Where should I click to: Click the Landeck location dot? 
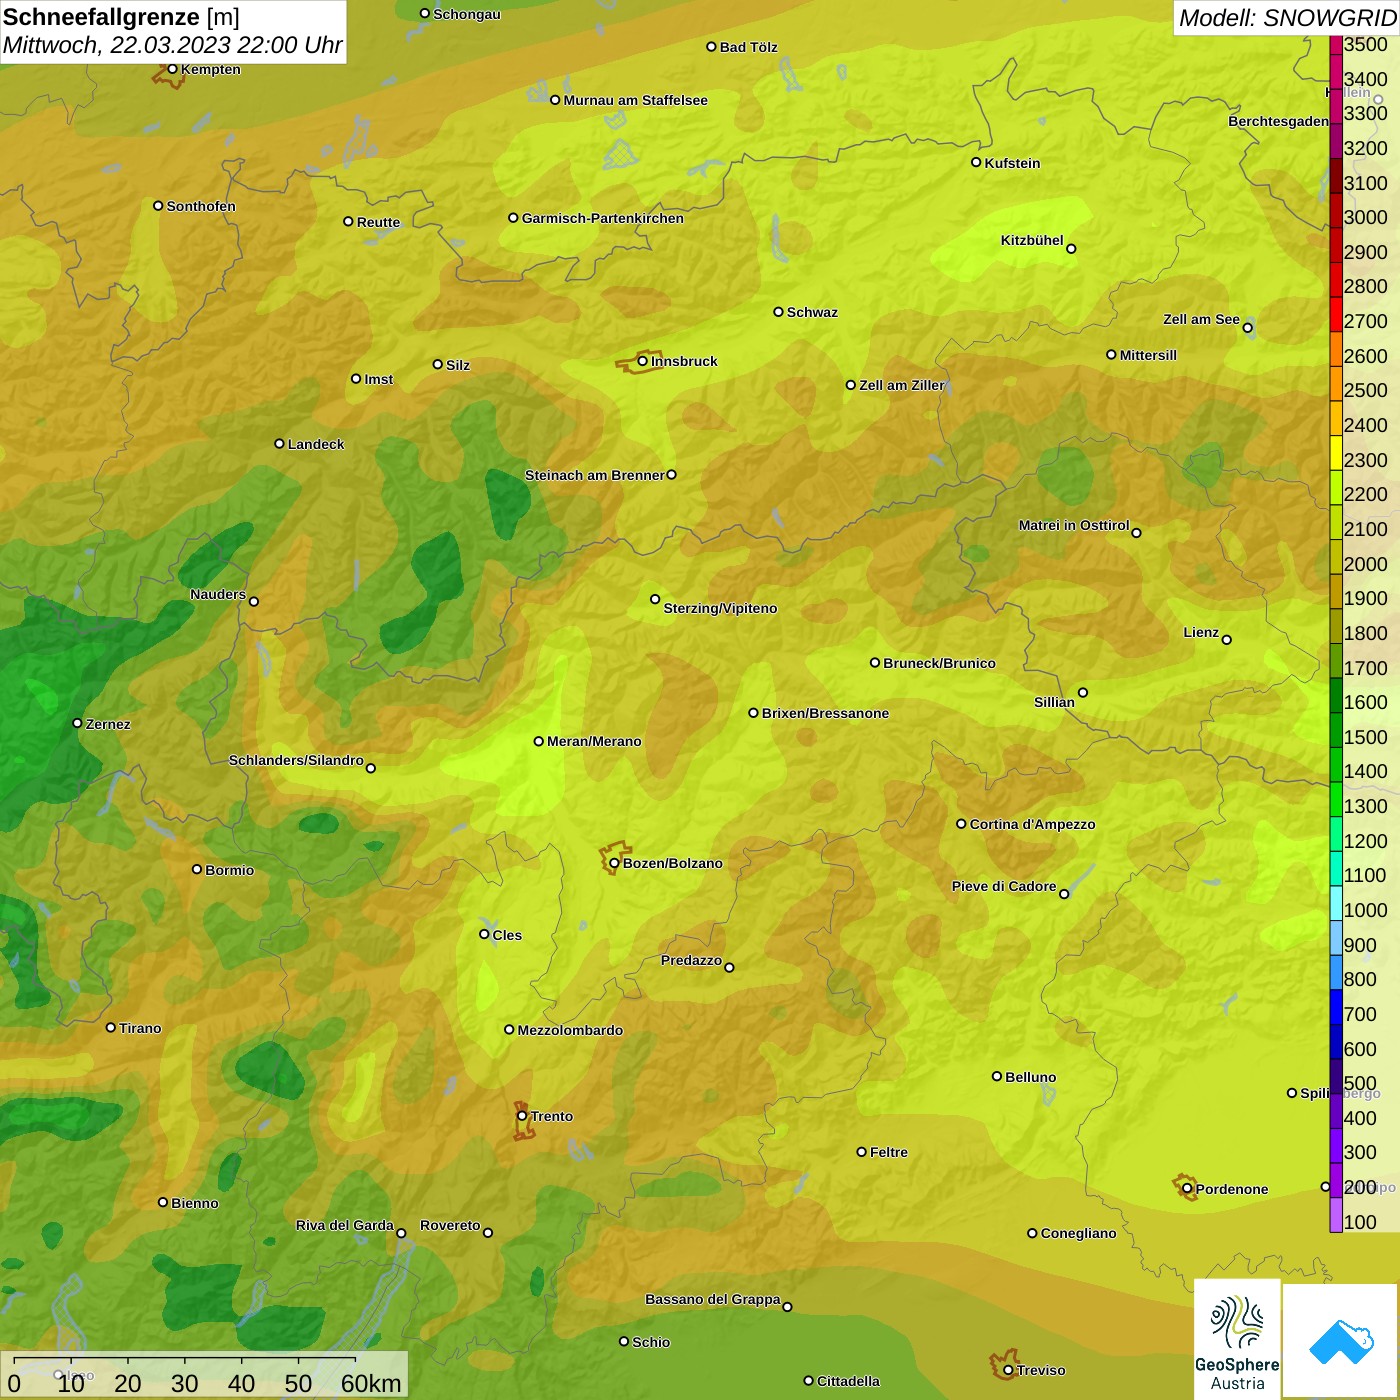tap(279, 444)
